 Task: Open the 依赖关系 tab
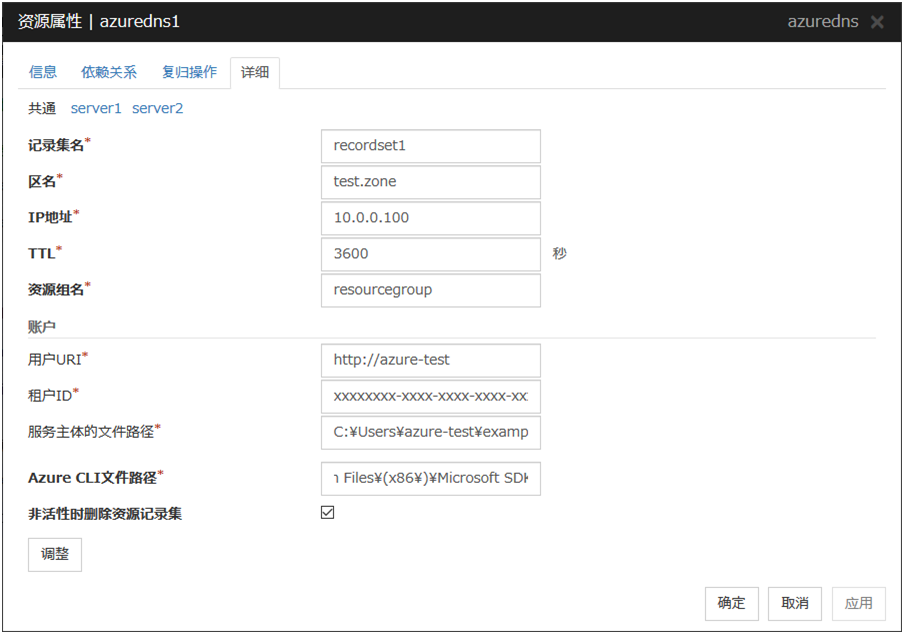click(109, 72)
